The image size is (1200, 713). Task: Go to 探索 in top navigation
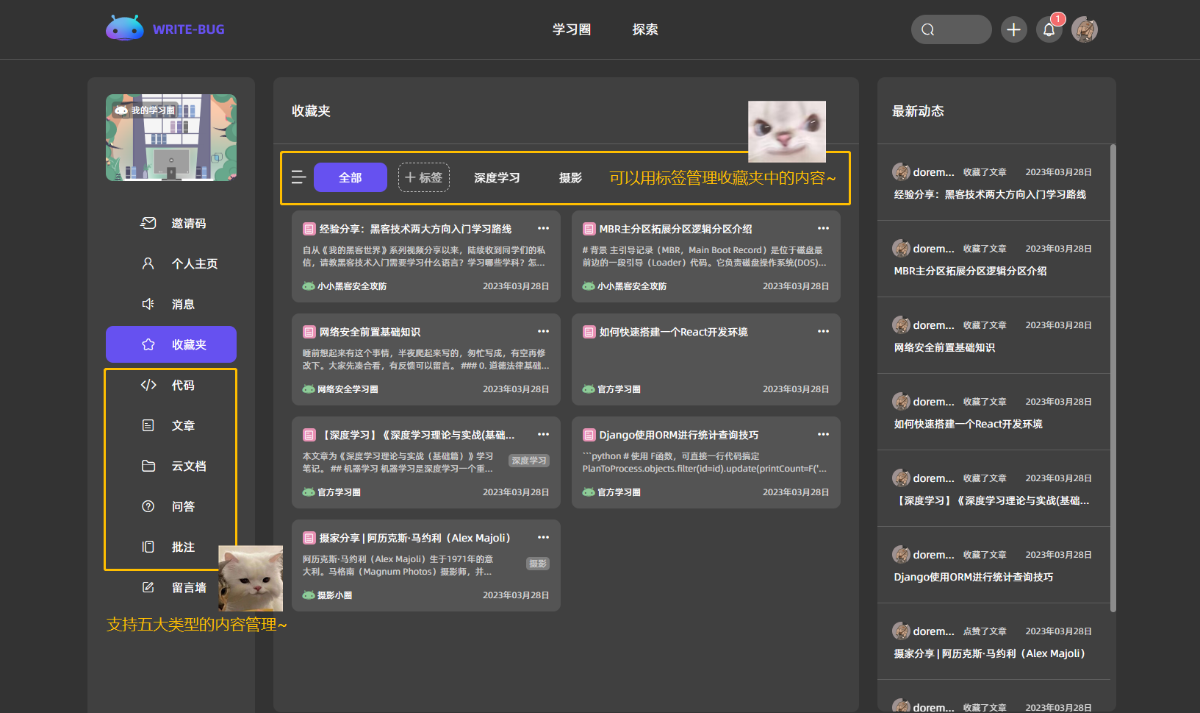pyautogui.click(x=645, y=30)
